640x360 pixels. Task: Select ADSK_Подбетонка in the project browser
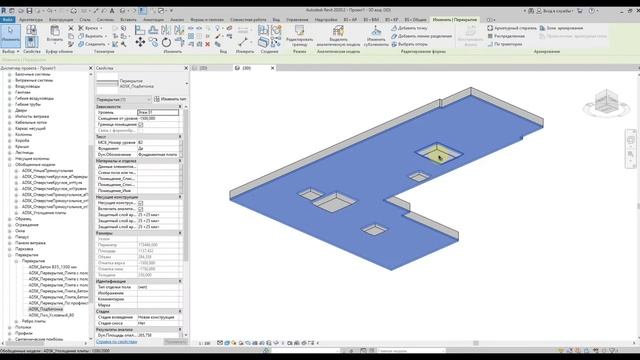(46, 309)
